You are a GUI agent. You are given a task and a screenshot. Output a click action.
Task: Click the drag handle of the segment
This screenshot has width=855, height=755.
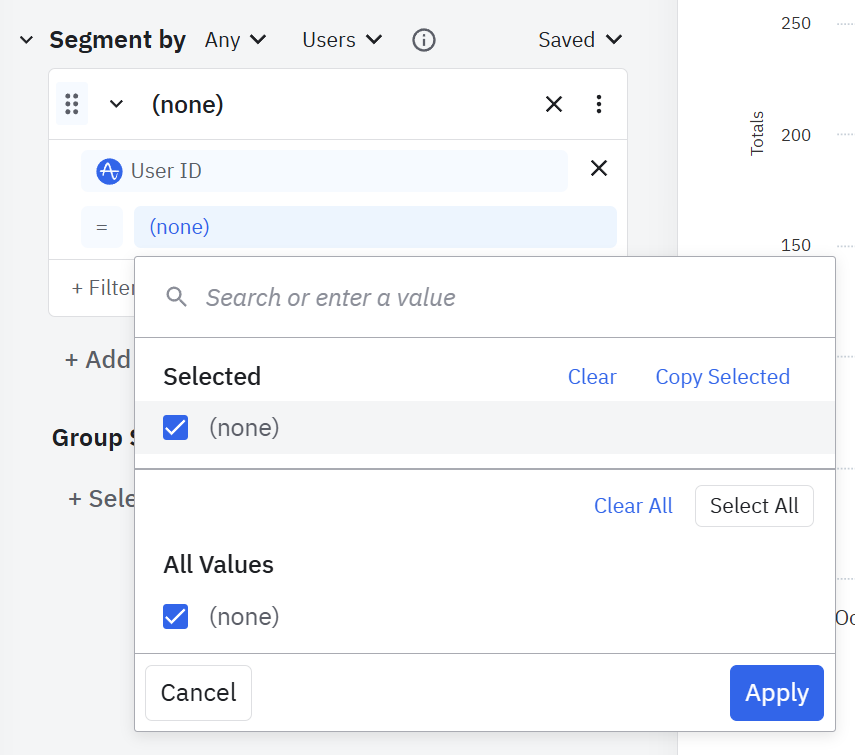[71, 104]
